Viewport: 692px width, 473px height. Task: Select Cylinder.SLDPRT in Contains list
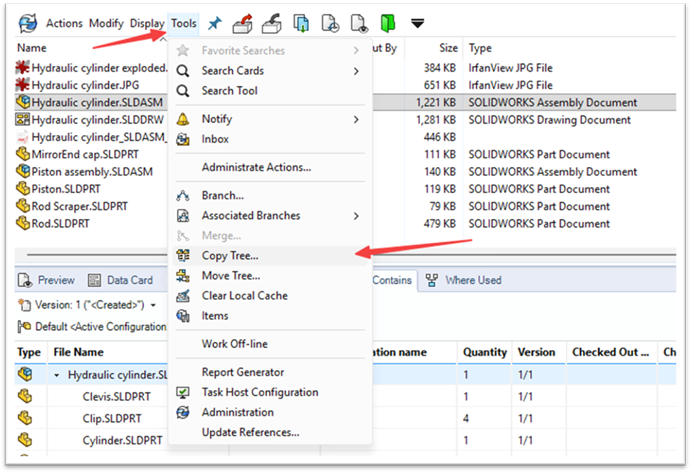pos(122,440)
